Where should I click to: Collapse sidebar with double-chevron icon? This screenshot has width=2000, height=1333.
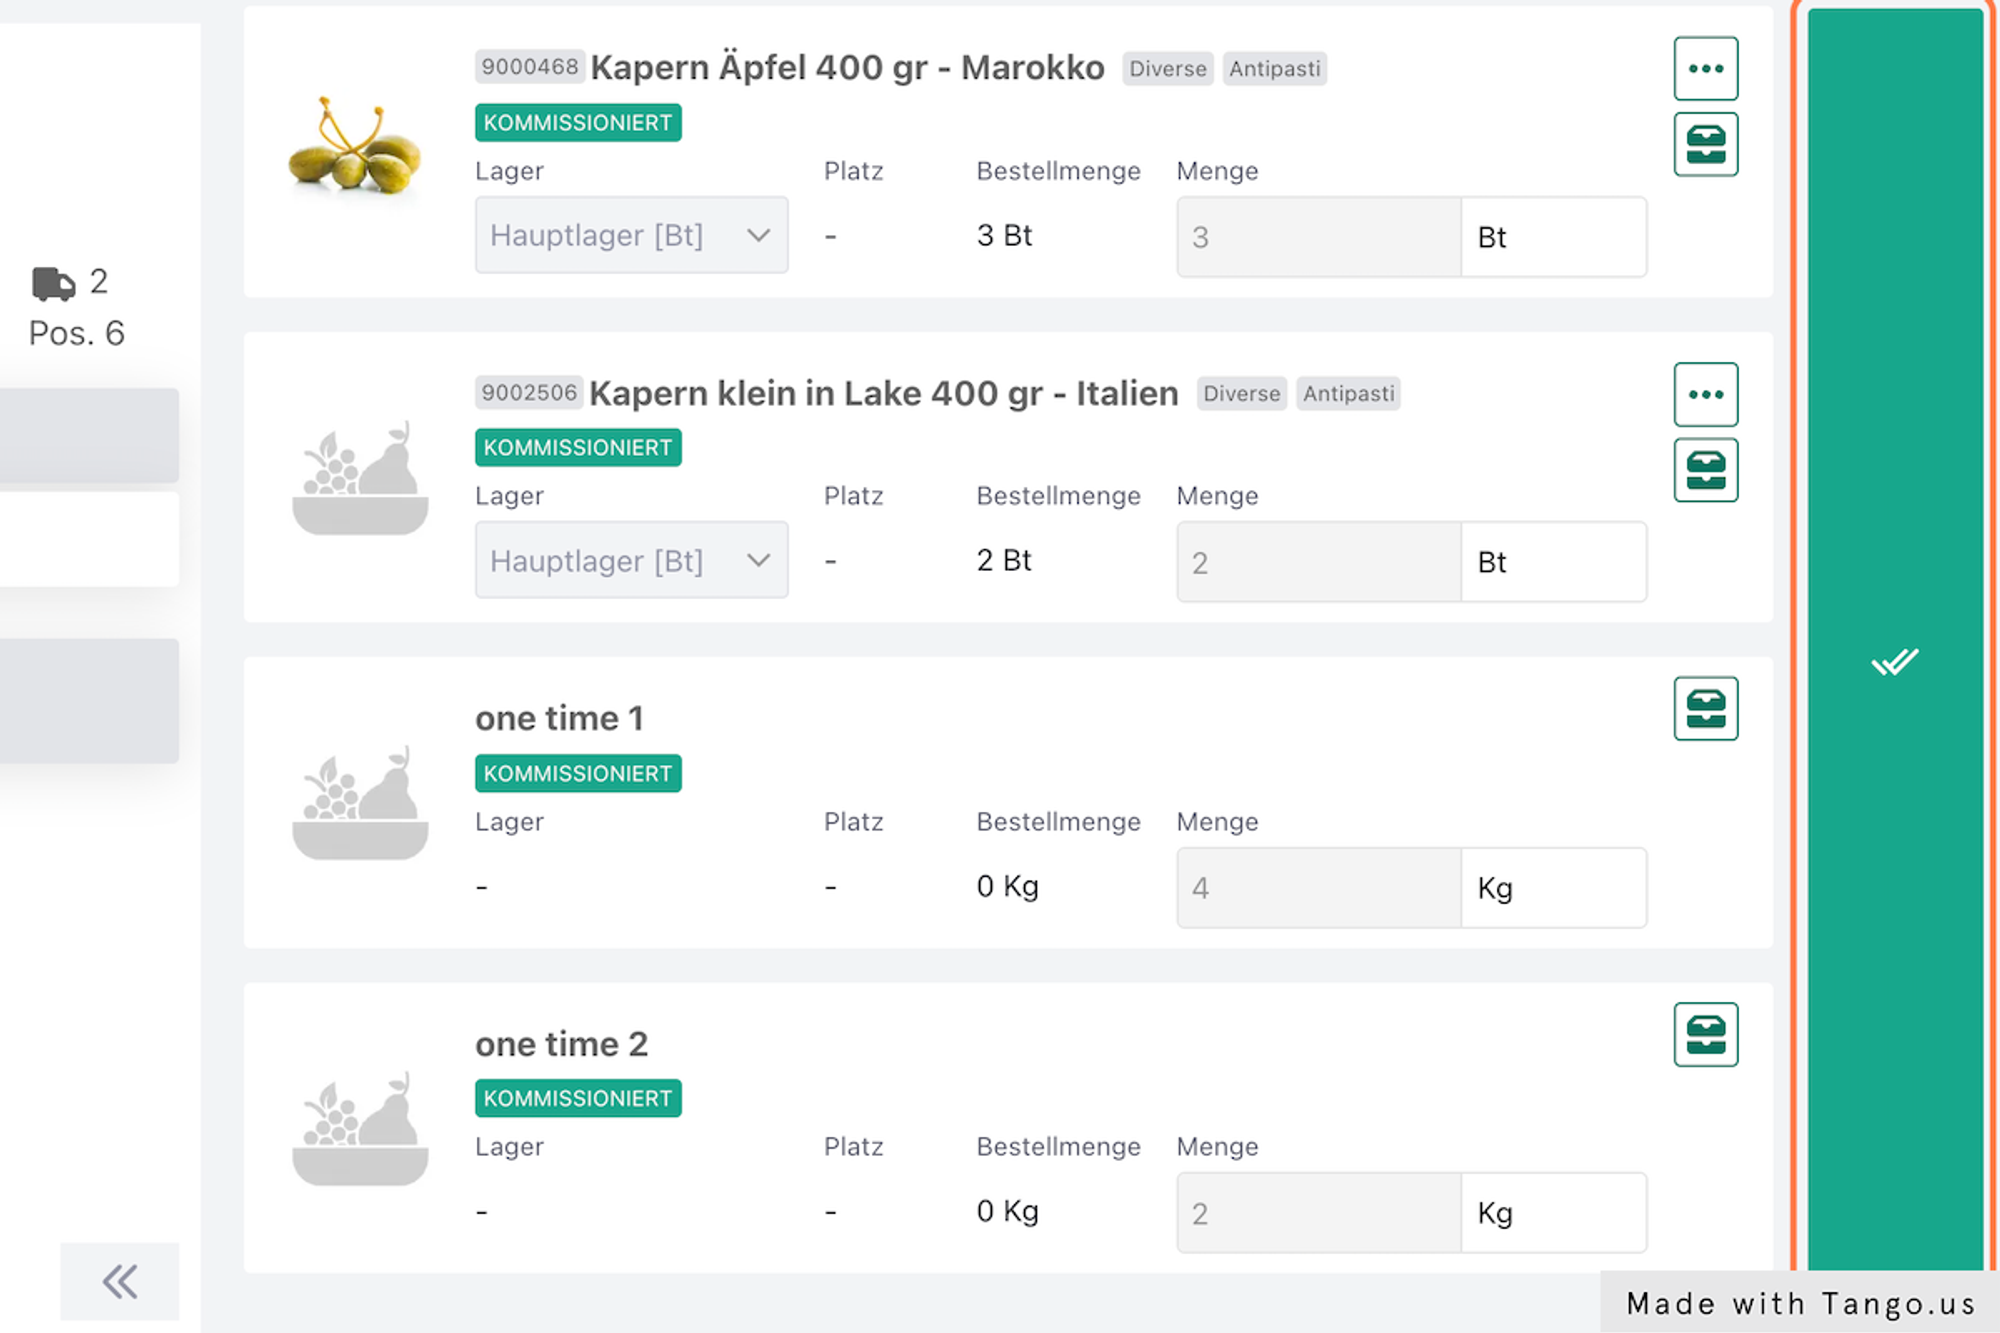(120, 1281)
